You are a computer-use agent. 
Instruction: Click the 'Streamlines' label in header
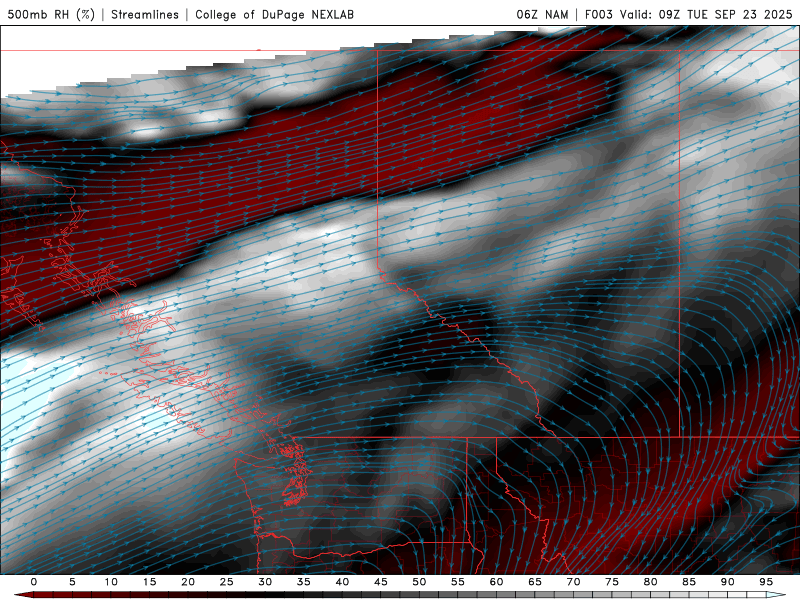[x=145, y=14]
